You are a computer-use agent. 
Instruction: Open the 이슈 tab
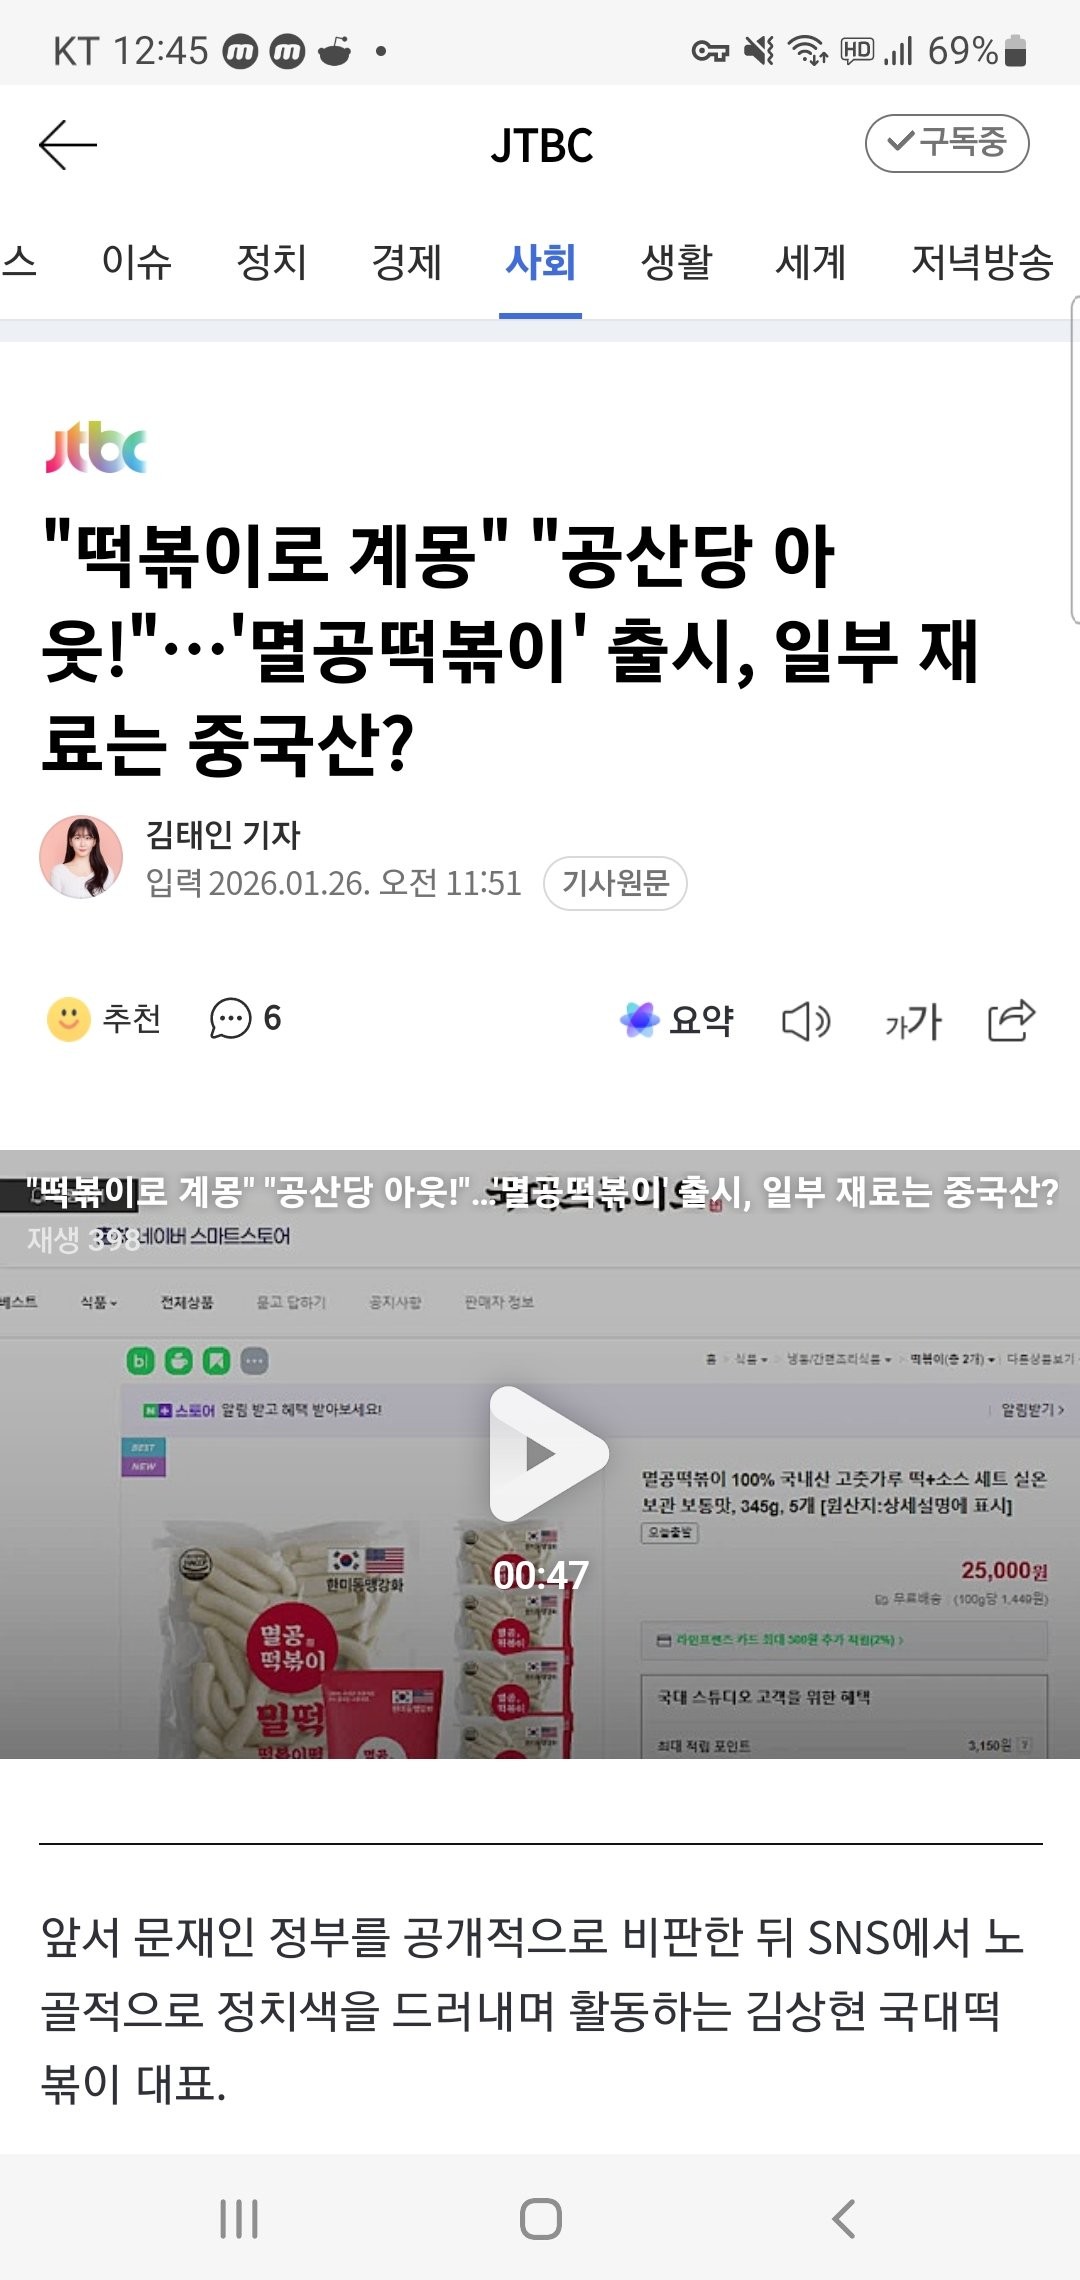pyautogui.click(x=137, y=262)
